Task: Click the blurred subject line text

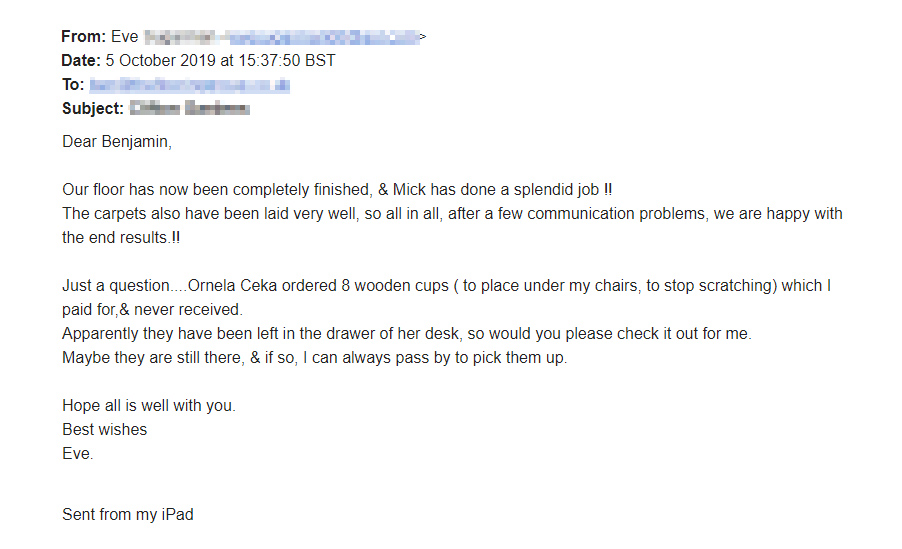Action: pyautogui.click(x=190, y=109)
